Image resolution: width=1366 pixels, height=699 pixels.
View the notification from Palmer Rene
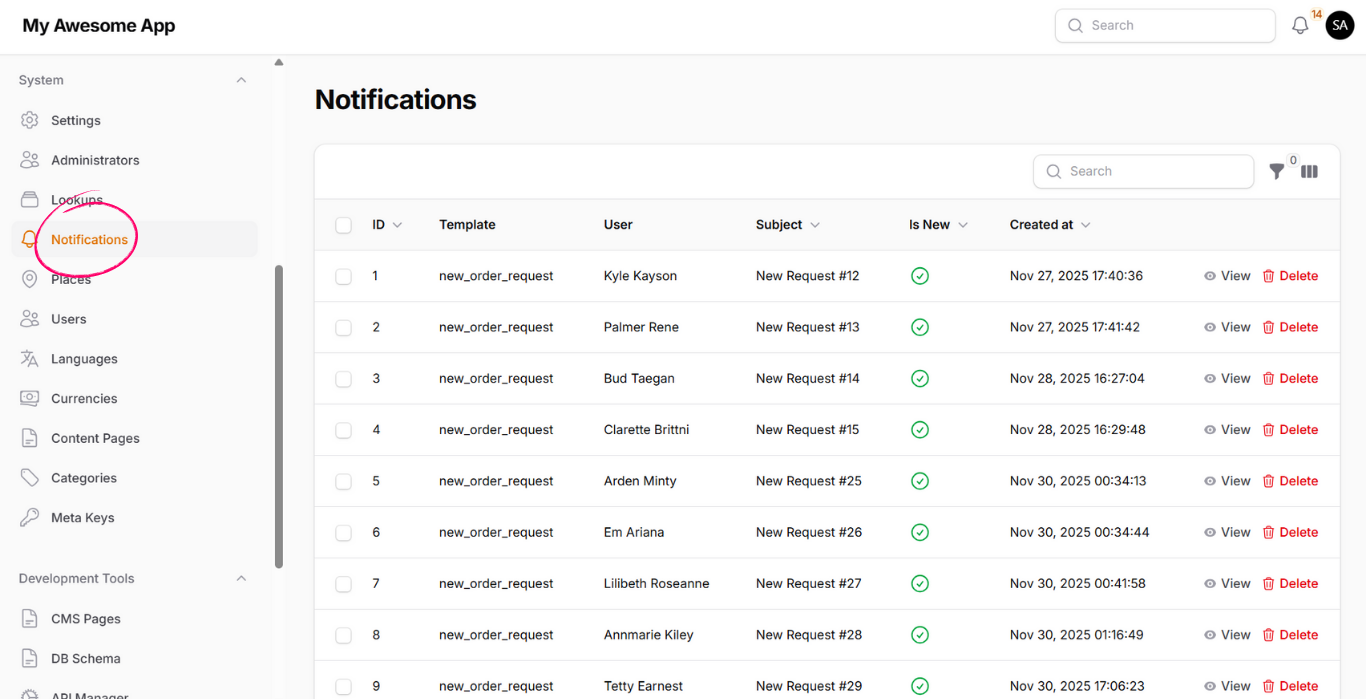pos(1227,327)
